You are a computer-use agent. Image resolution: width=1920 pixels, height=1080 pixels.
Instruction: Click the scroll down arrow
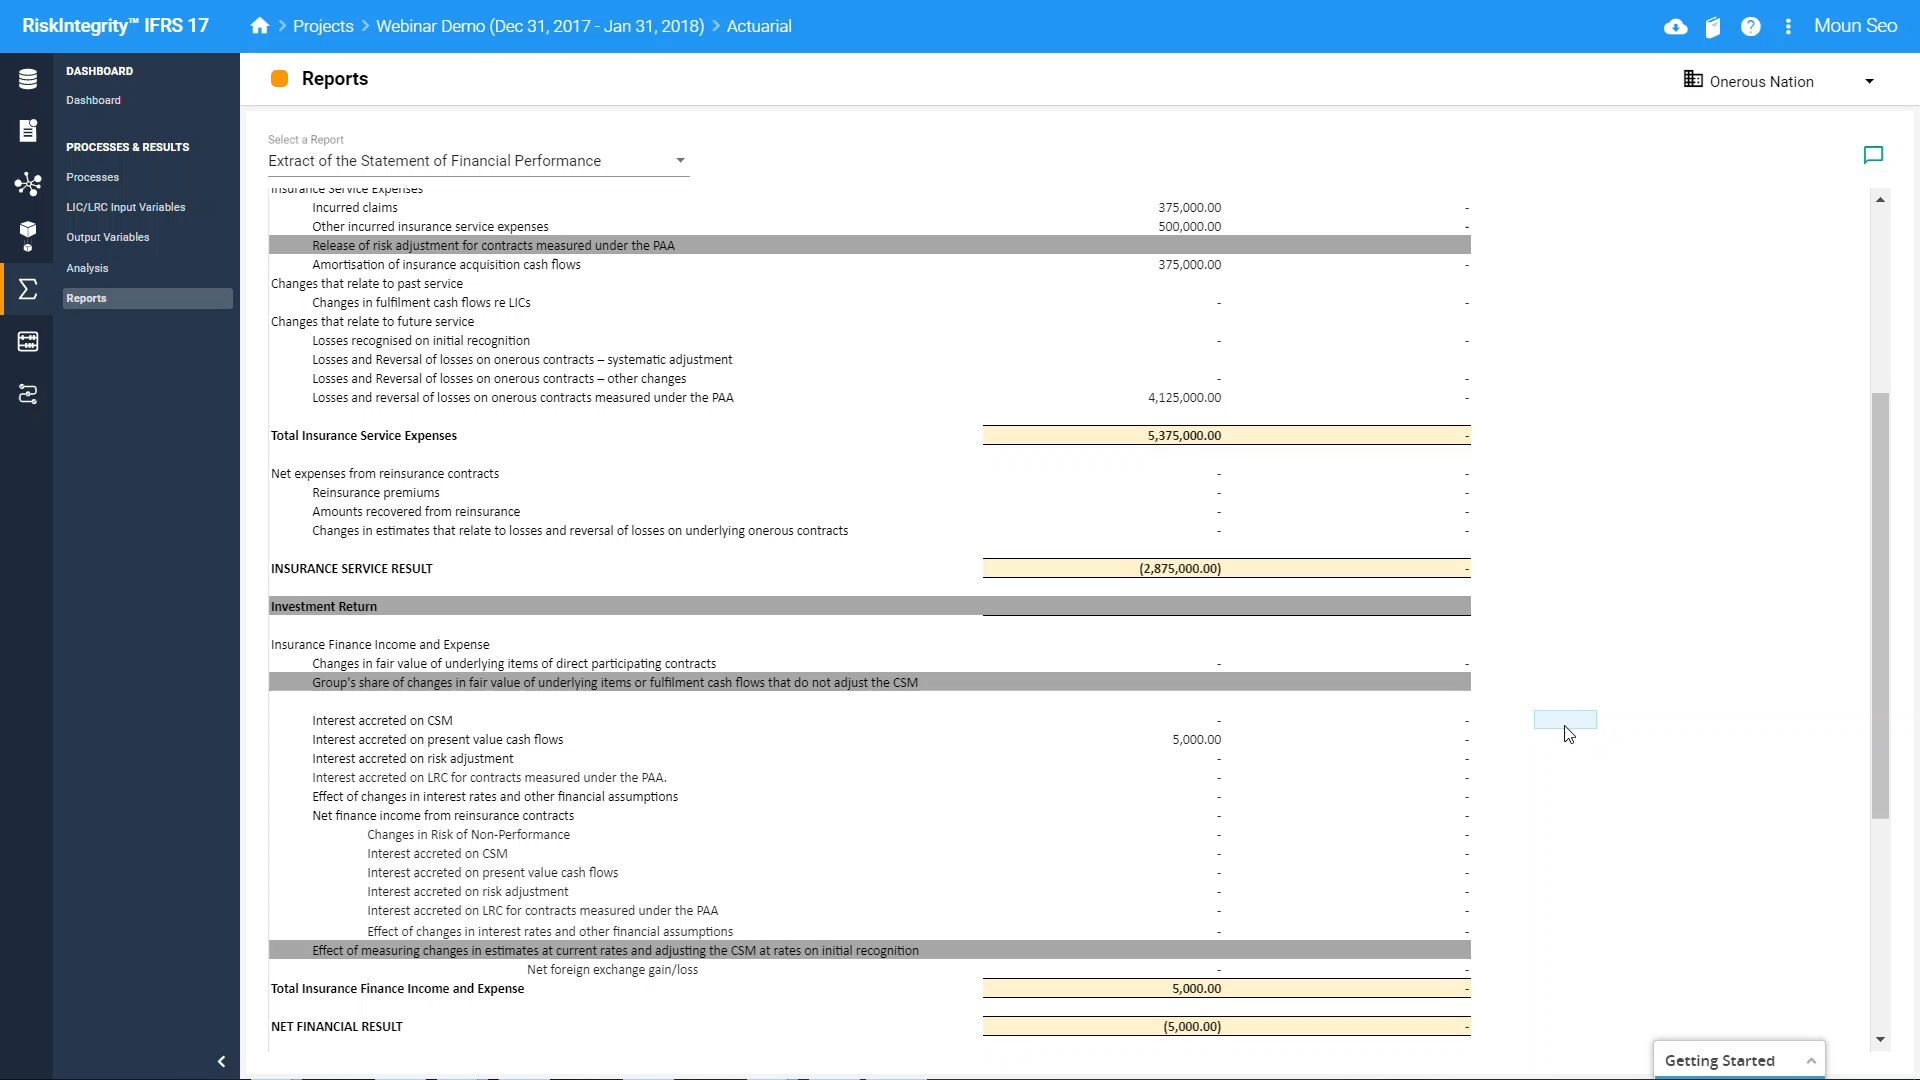1880,1040
